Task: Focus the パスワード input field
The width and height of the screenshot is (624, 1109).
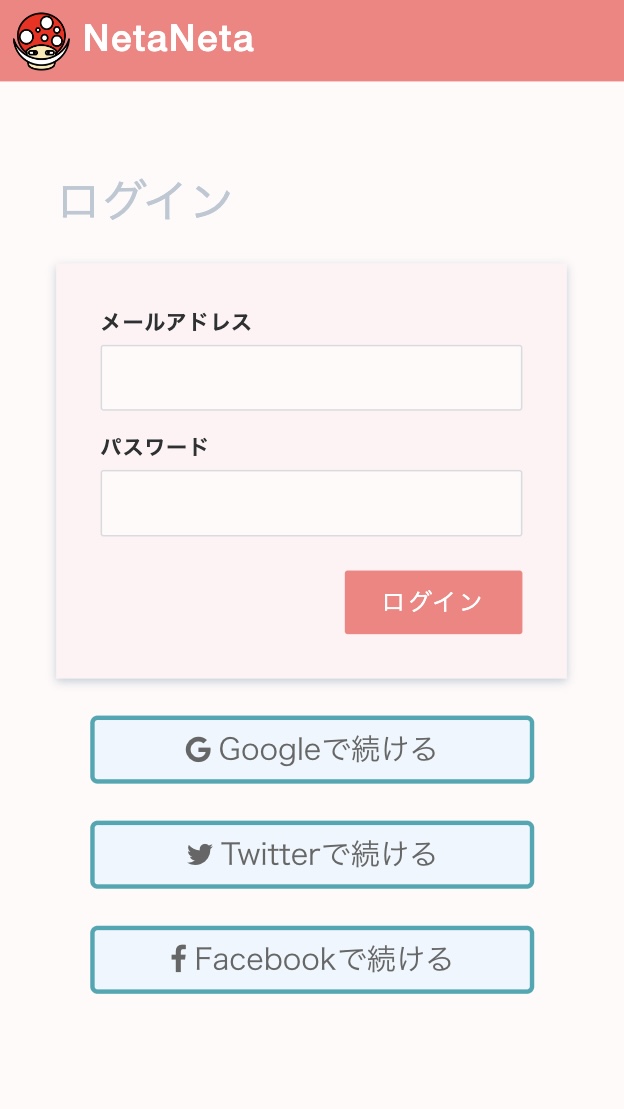Action: [x=311, y=503]
